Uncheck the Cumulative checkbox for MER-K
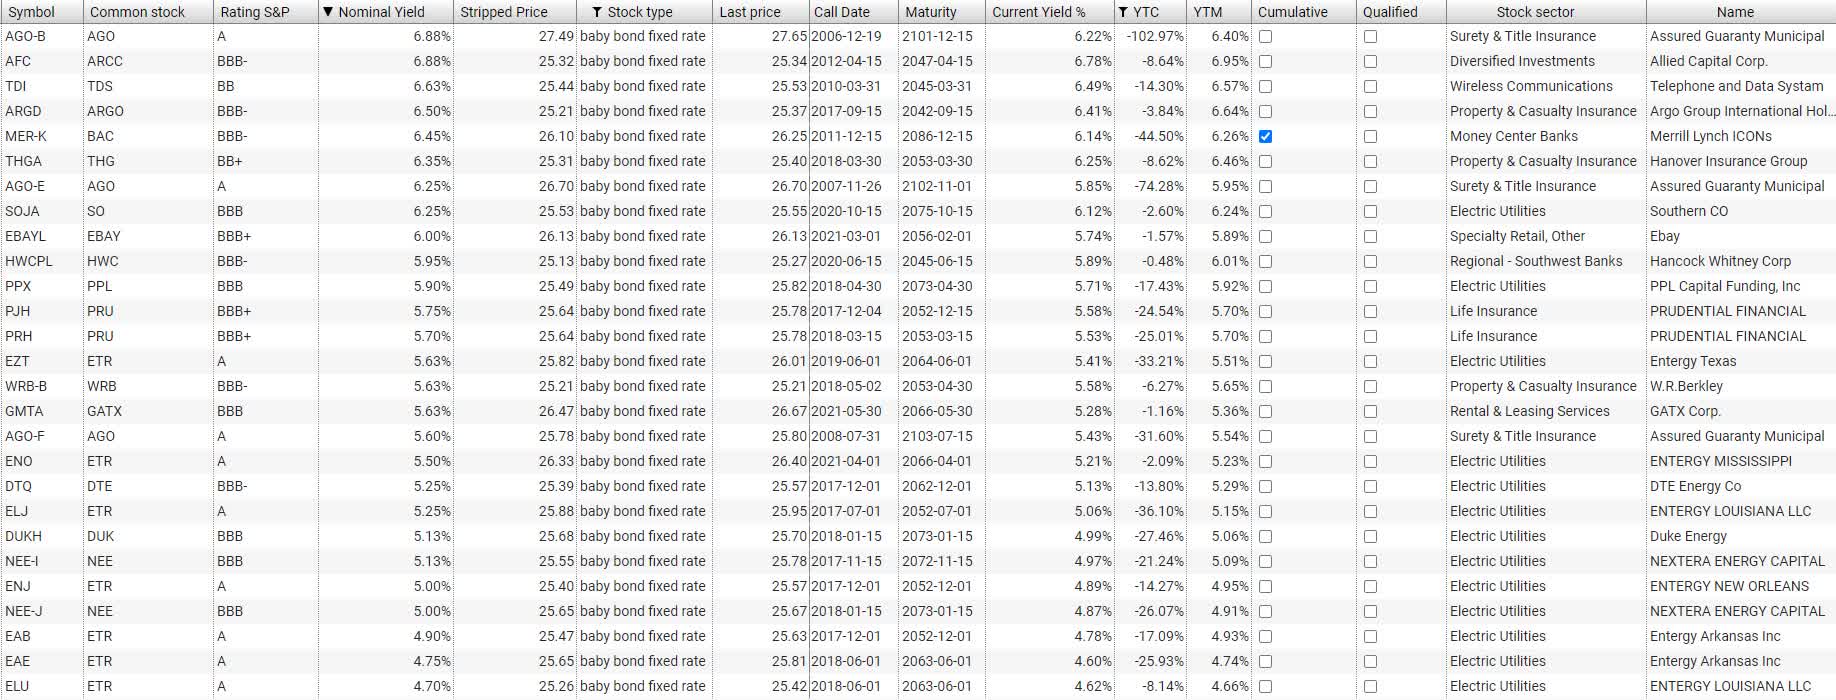 pos(1265,136)
